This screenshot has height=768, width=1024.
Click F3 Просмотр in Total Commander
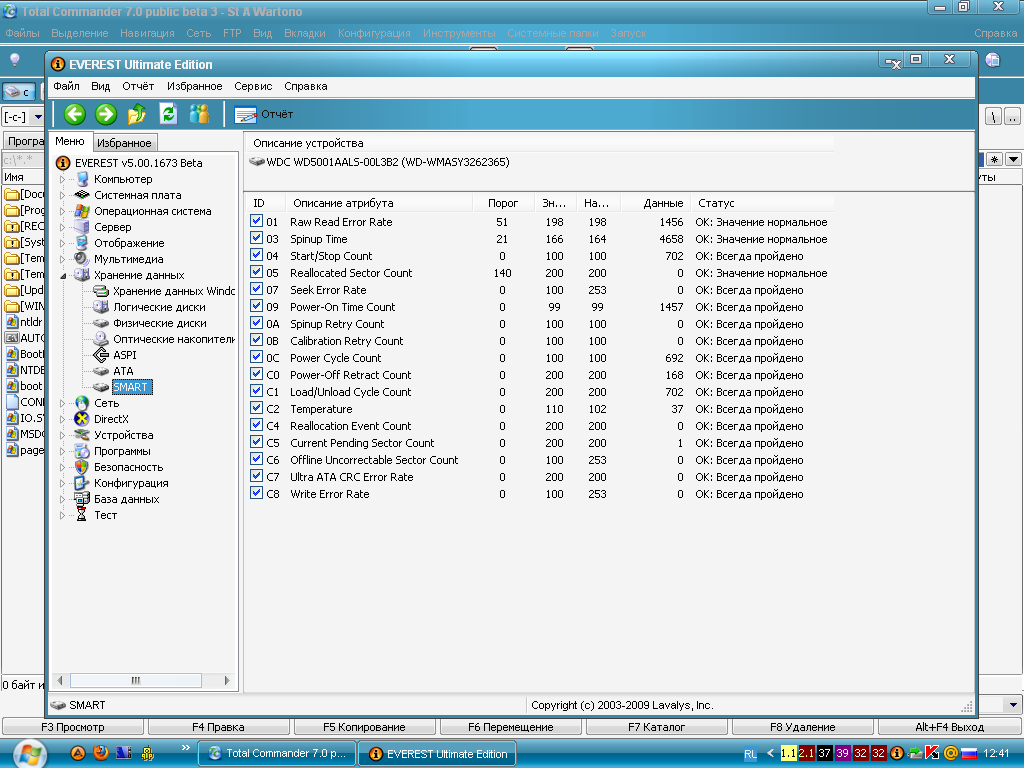tap(72, 727)
